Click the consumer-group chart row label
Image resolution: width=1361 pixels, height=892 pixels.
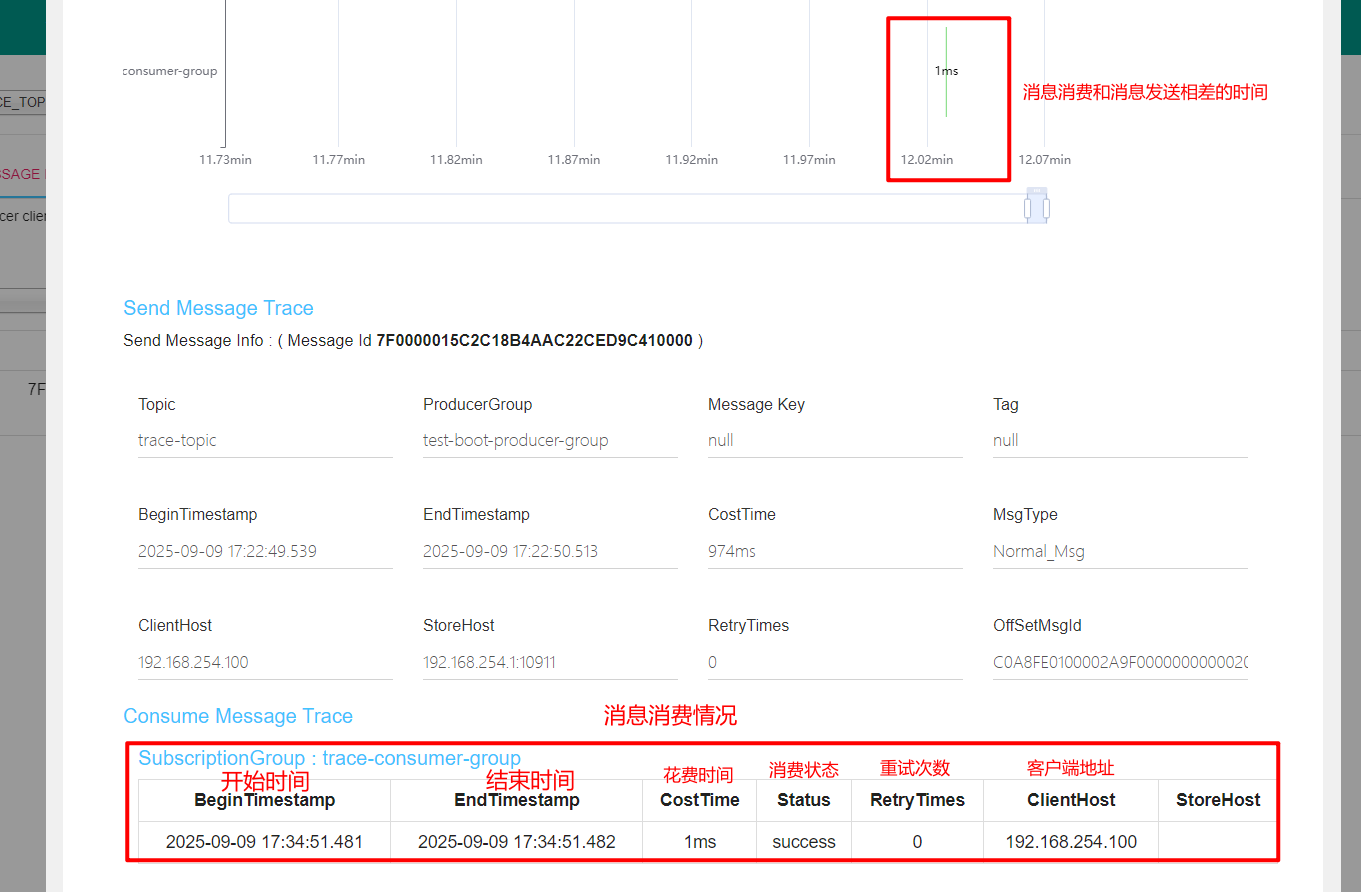[x=170, y=71]
